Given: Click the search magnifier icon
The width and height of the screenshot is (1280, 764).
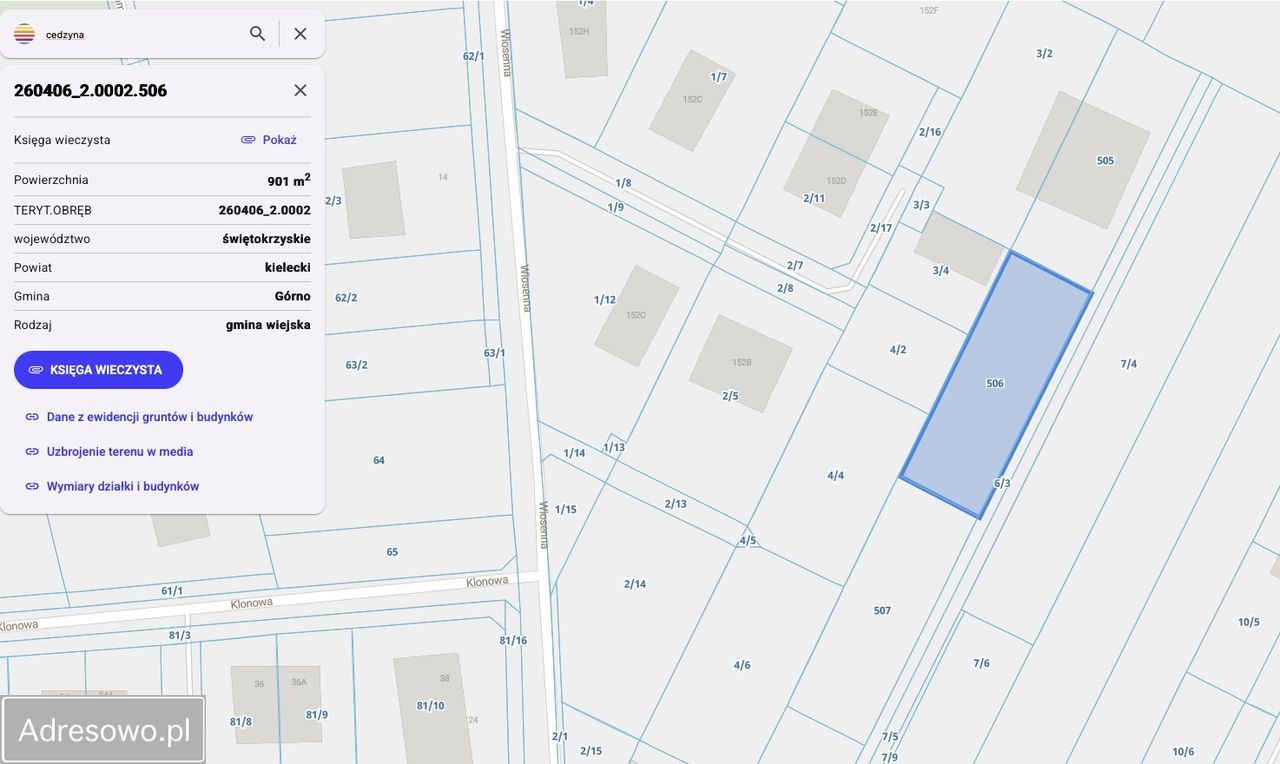Looking at the screenshot, I should [257, 33].
